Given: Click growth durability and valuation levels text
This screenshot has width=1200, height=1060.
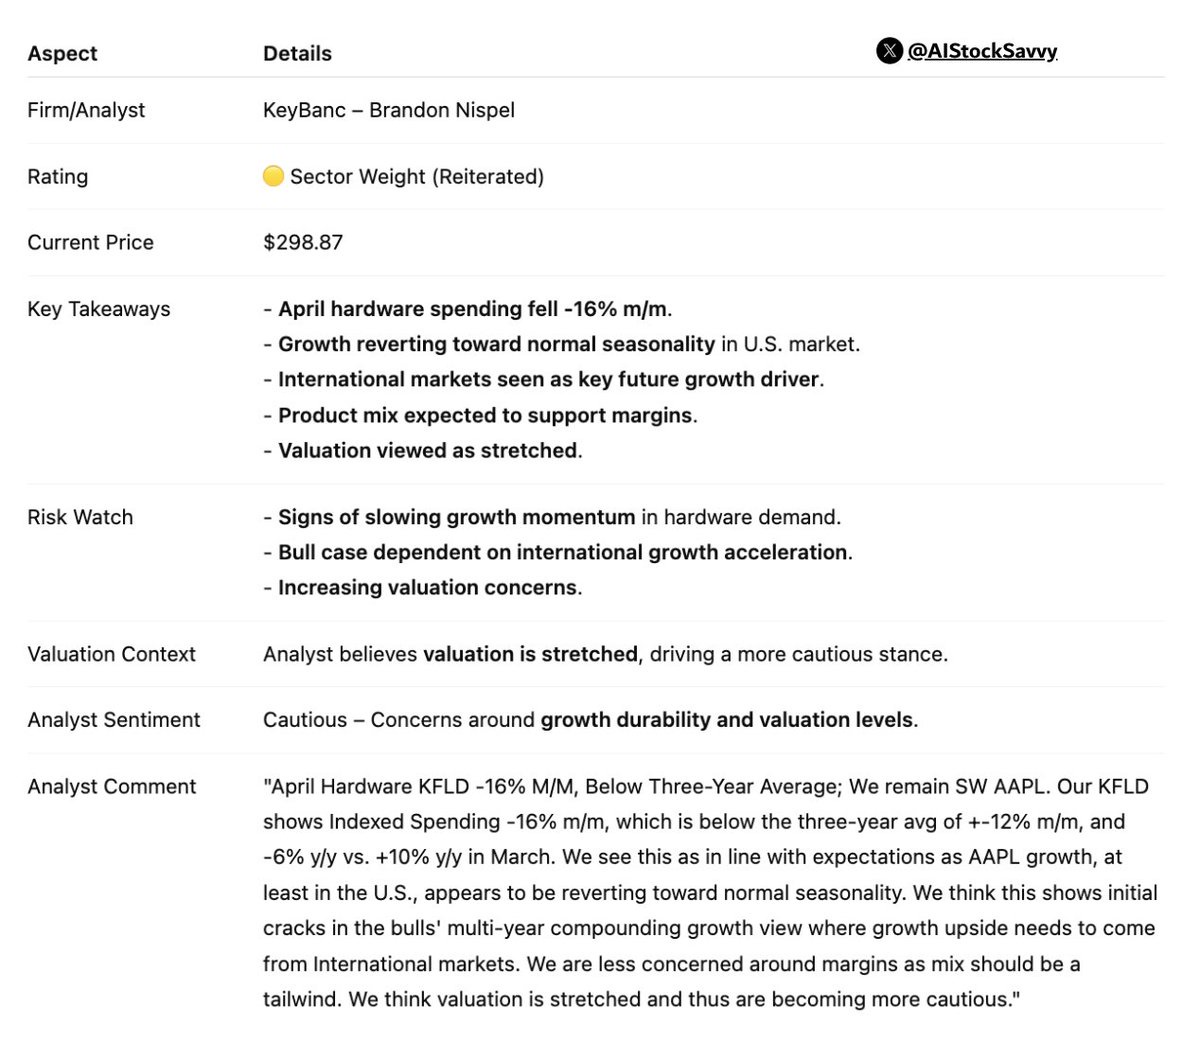Looking at the screenshot, I should pos(727,720).
